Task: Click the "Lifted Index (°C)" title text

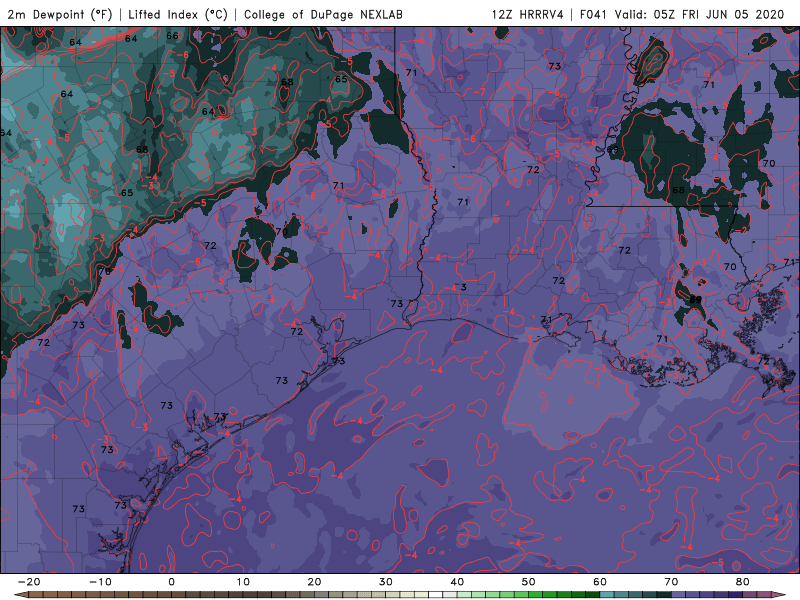Action: click(178, 14)
